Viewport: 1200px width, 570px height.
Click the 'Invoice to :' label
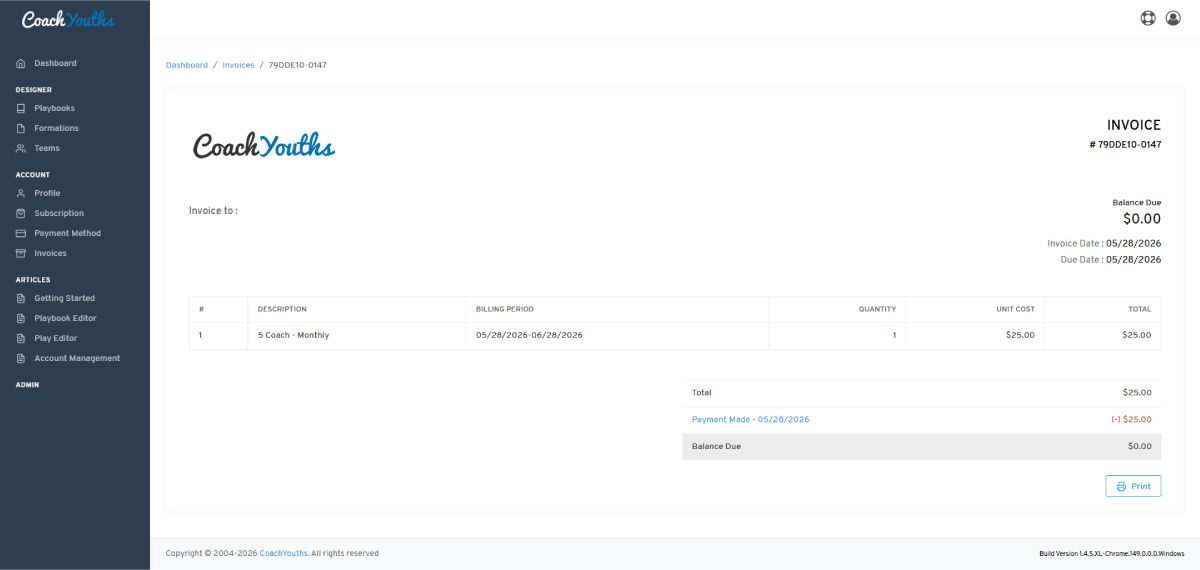(x=213, y=211)
